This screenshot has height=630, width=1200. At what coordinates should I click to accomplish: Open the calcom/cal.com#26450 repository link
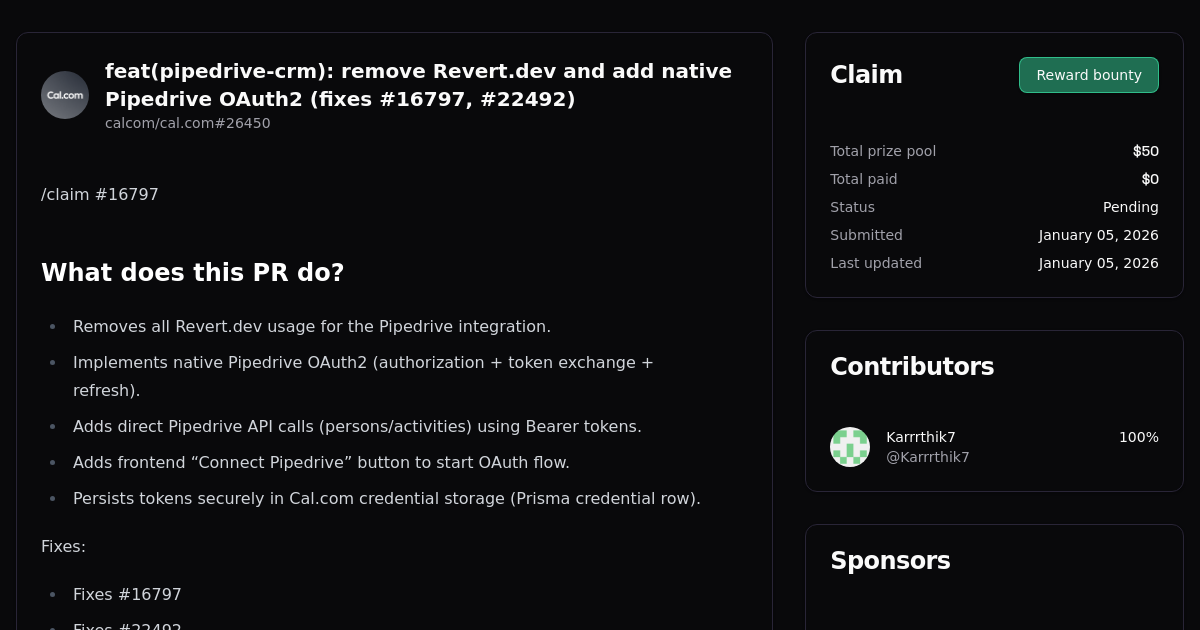pos(187,123)
